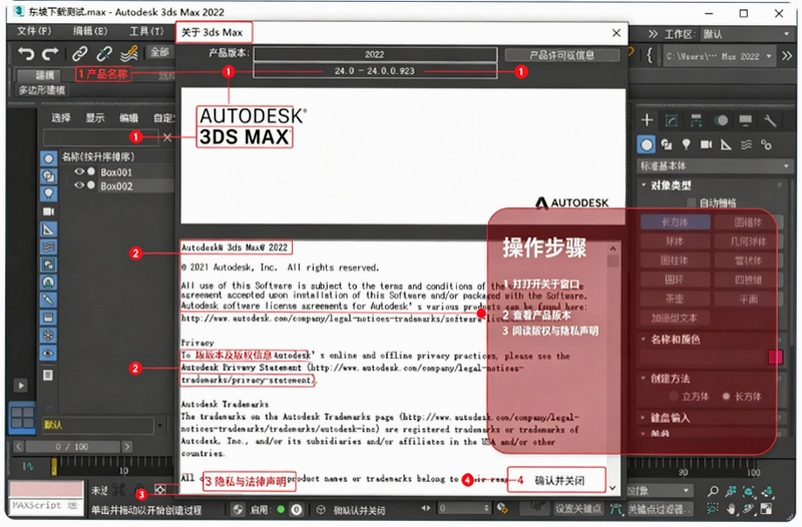Click the Pan hand viewport control

[730, 509]
